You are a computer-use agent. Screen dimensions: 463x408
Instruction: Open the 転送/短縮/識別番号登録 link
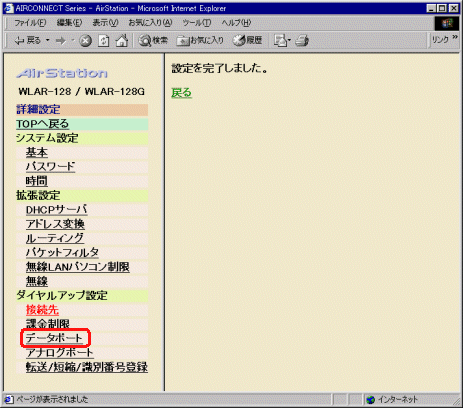[x=87, y=367]
